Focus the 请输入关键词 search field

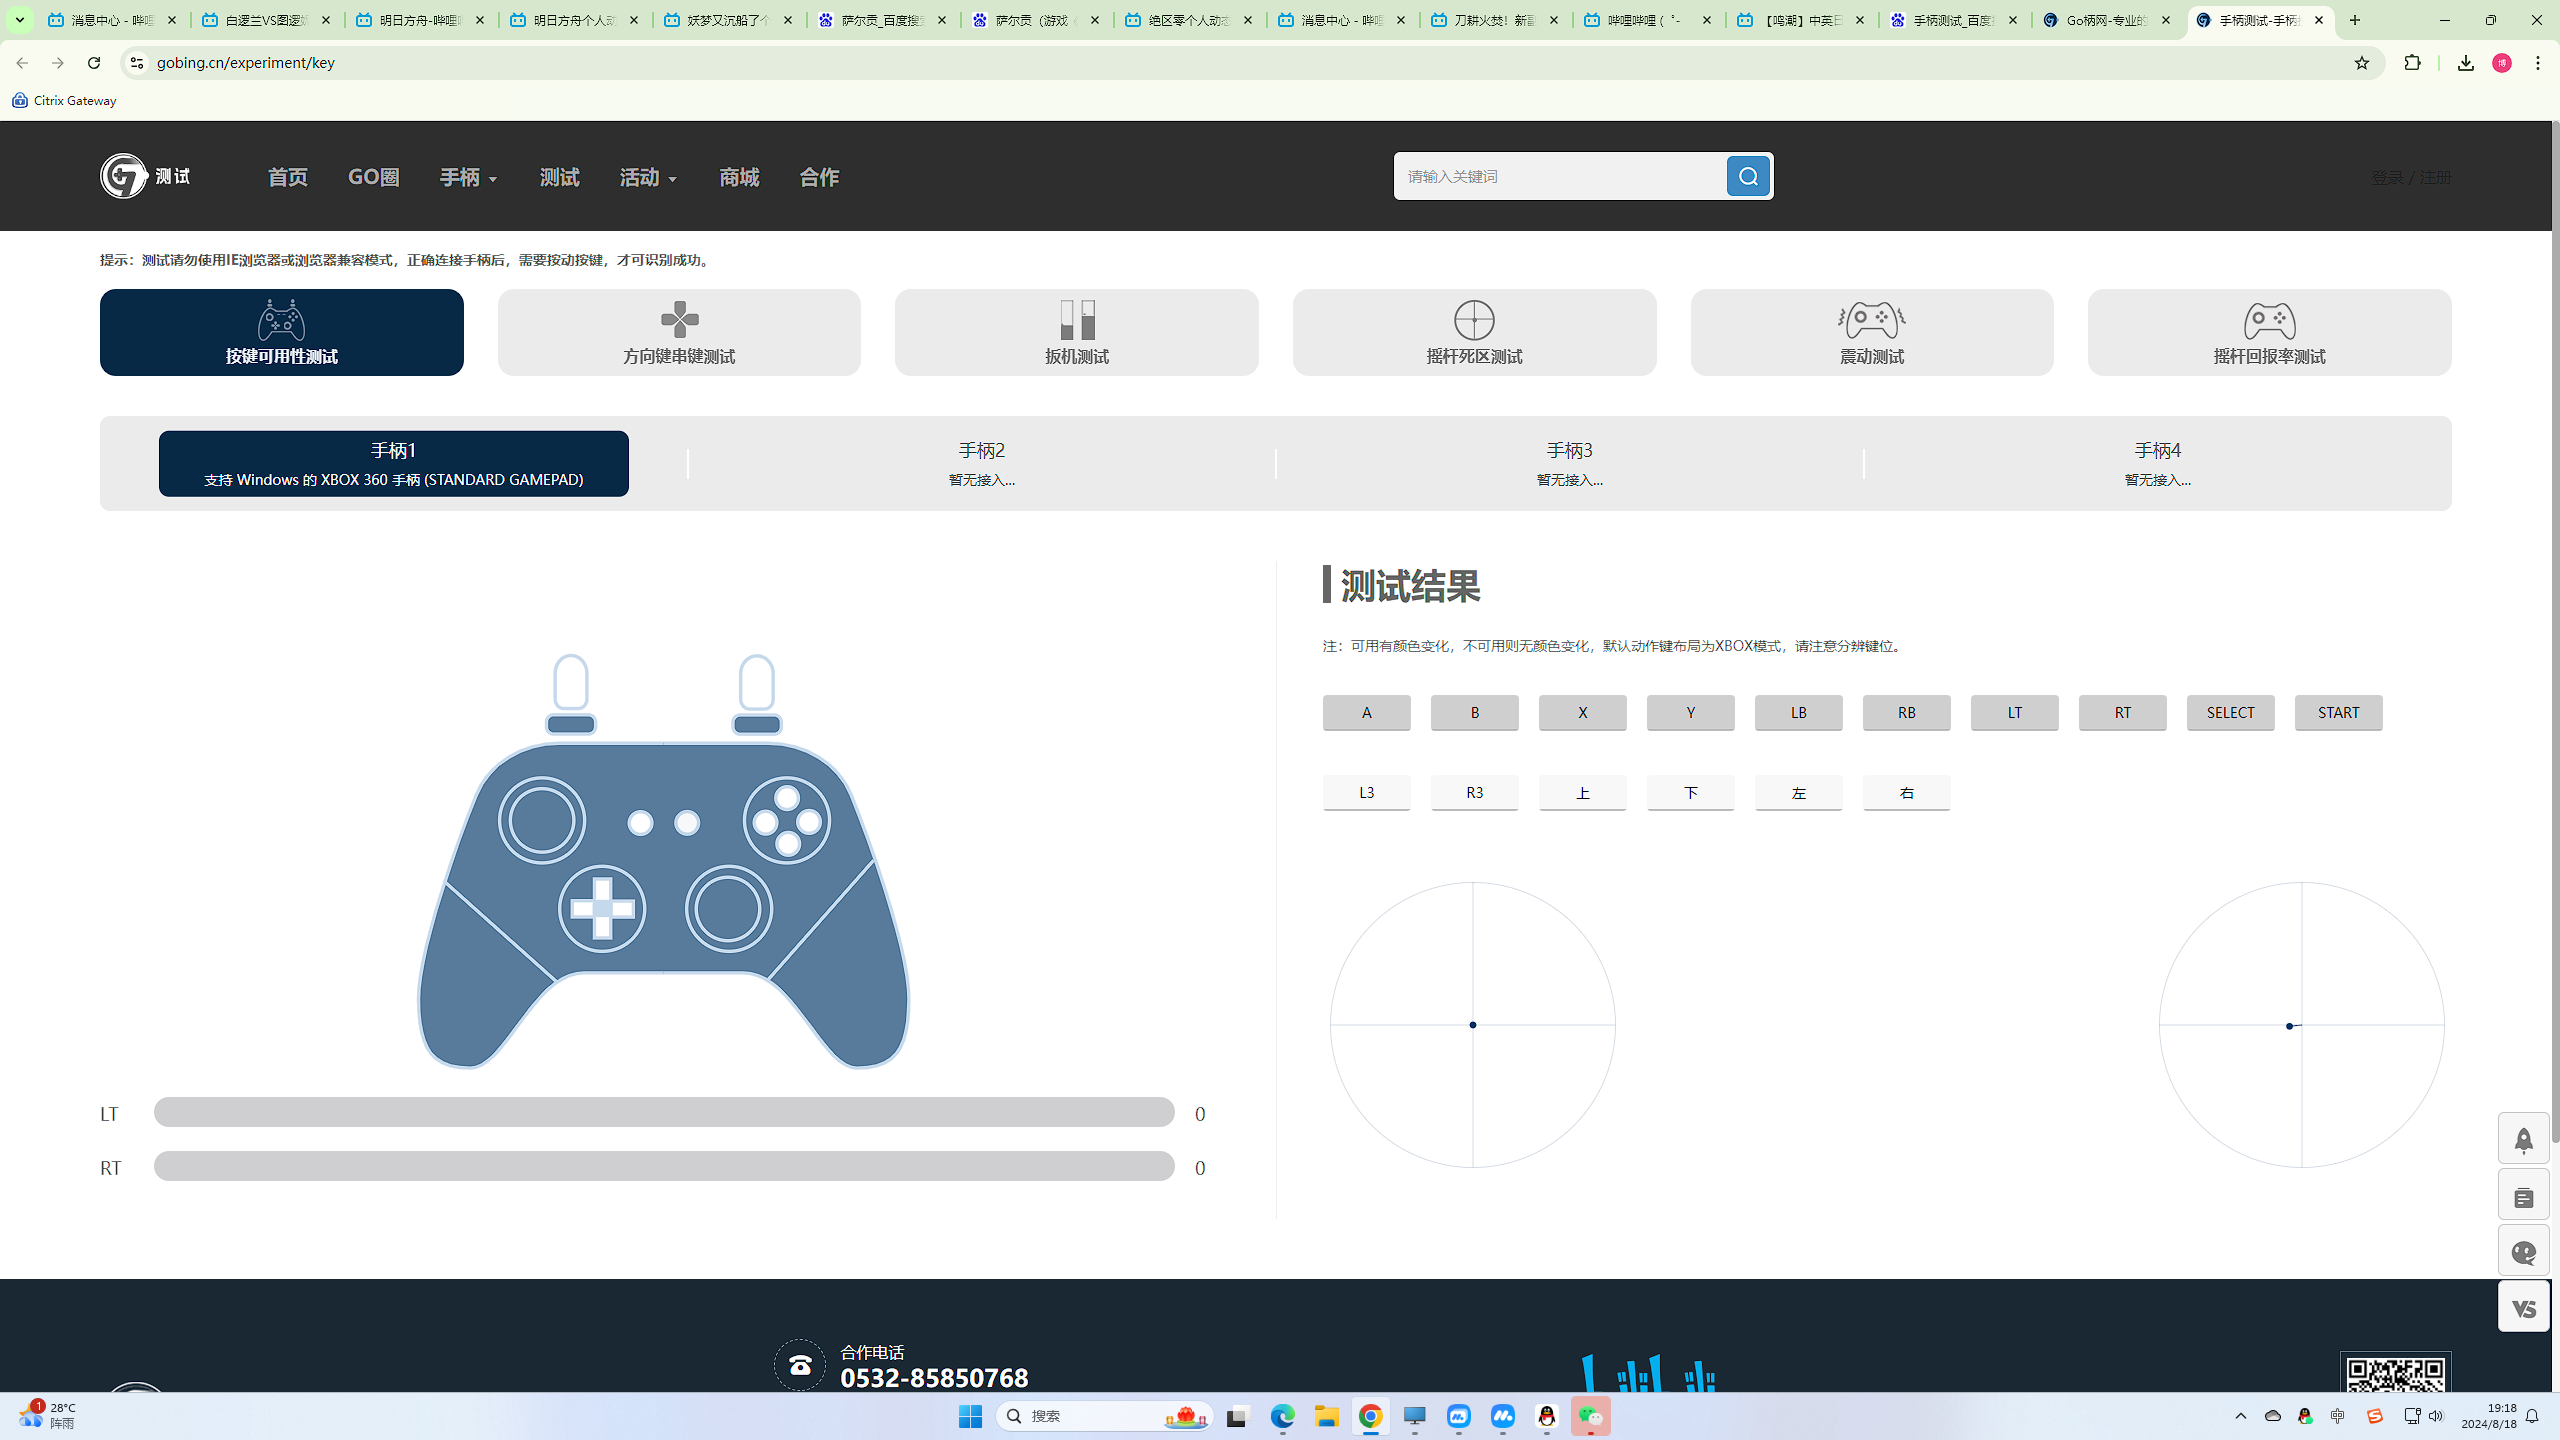[x=1560, y=176]
